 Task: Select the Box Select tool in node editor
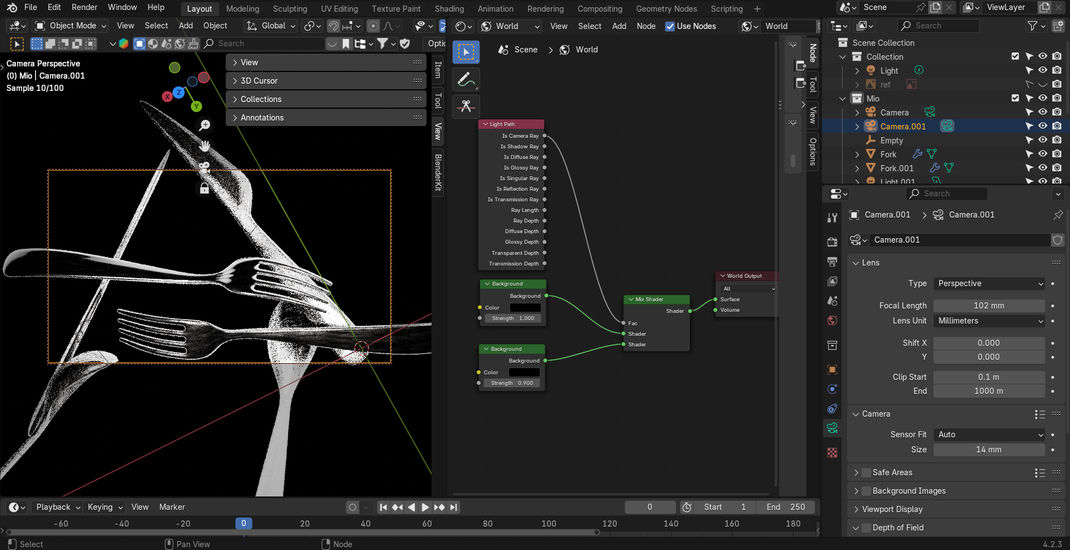coord(466,52)
